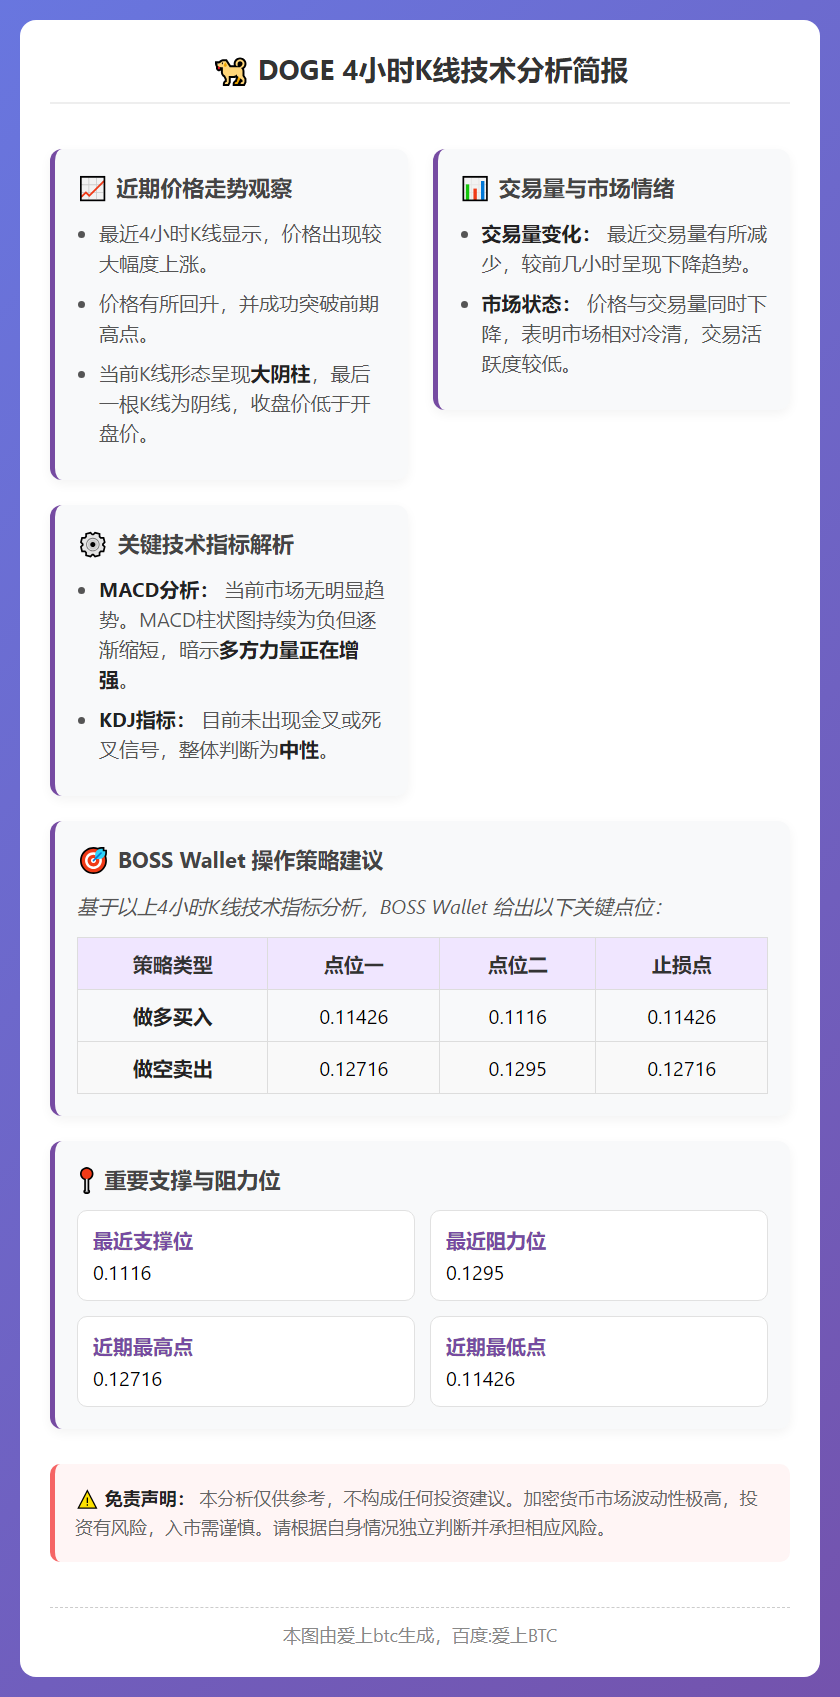Image resolution: width=840 pixels, height=1697 pixels.
Task: Click the 免责声明 label
Action: click(x=144, y=1499)
